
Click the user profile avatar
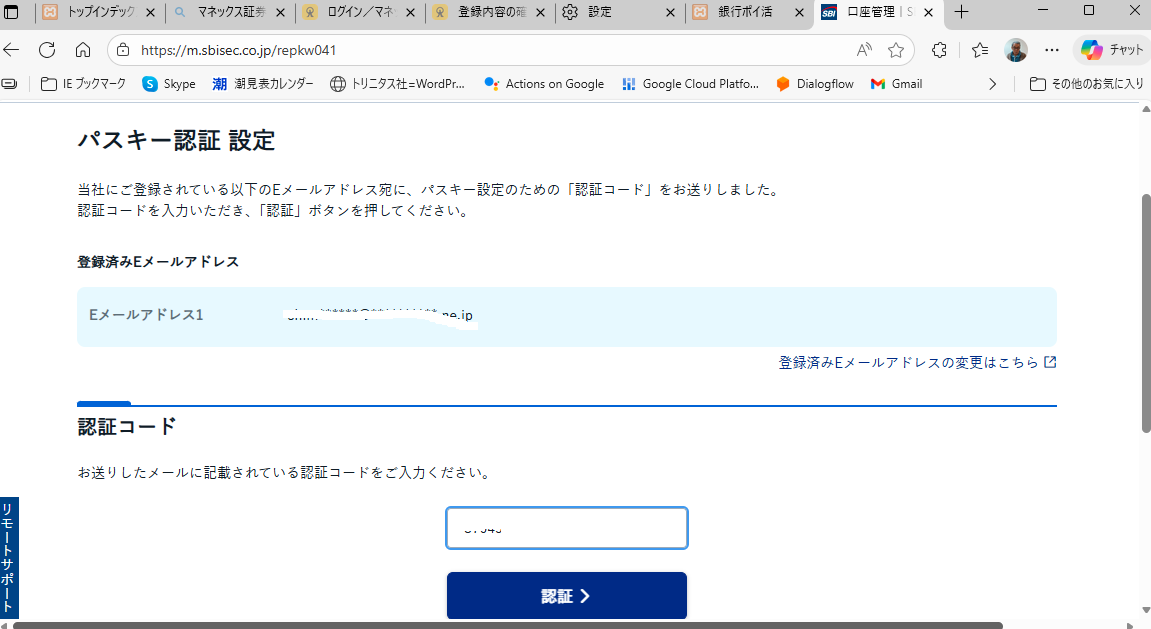click(1016, 50)
